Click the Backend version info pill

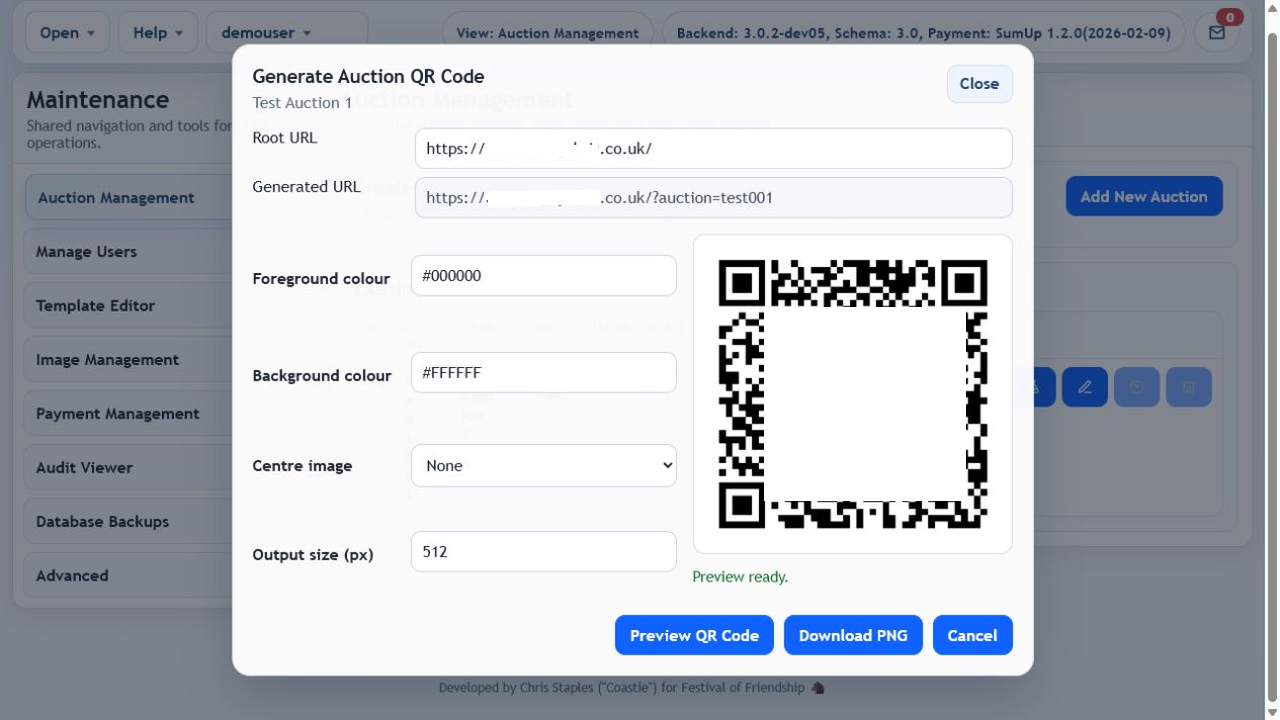tap(923, 33)
